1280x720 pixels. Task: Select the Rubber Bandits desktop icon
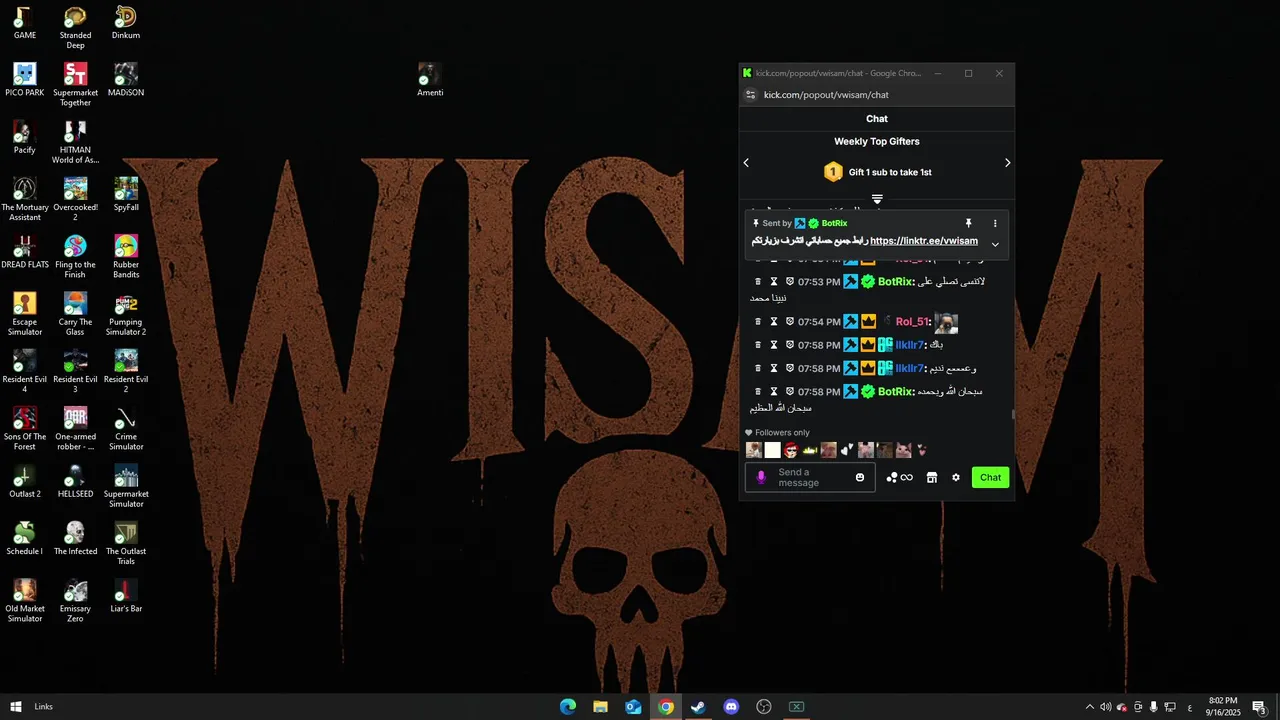click(x=126, y=257)
